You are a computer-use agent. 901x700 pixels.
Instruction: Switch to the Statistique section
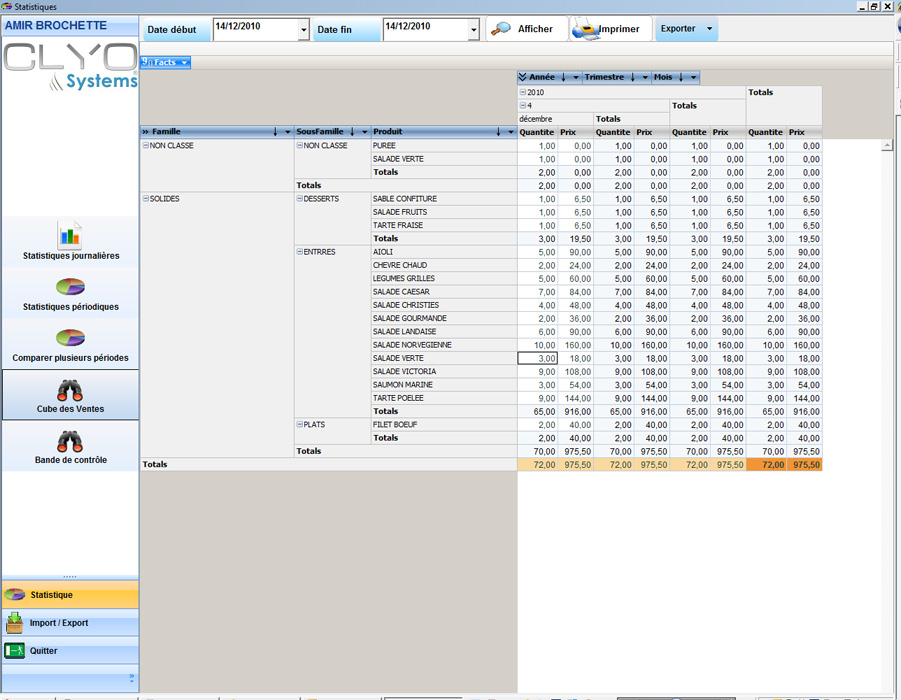(70, 595)
